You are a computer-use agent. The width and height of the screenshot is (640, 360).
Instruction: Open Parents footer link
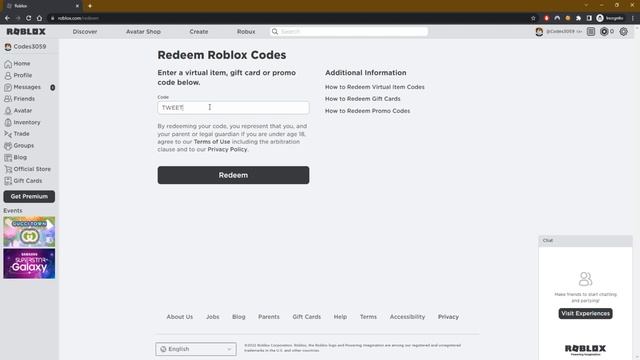(x=269, y=317)
